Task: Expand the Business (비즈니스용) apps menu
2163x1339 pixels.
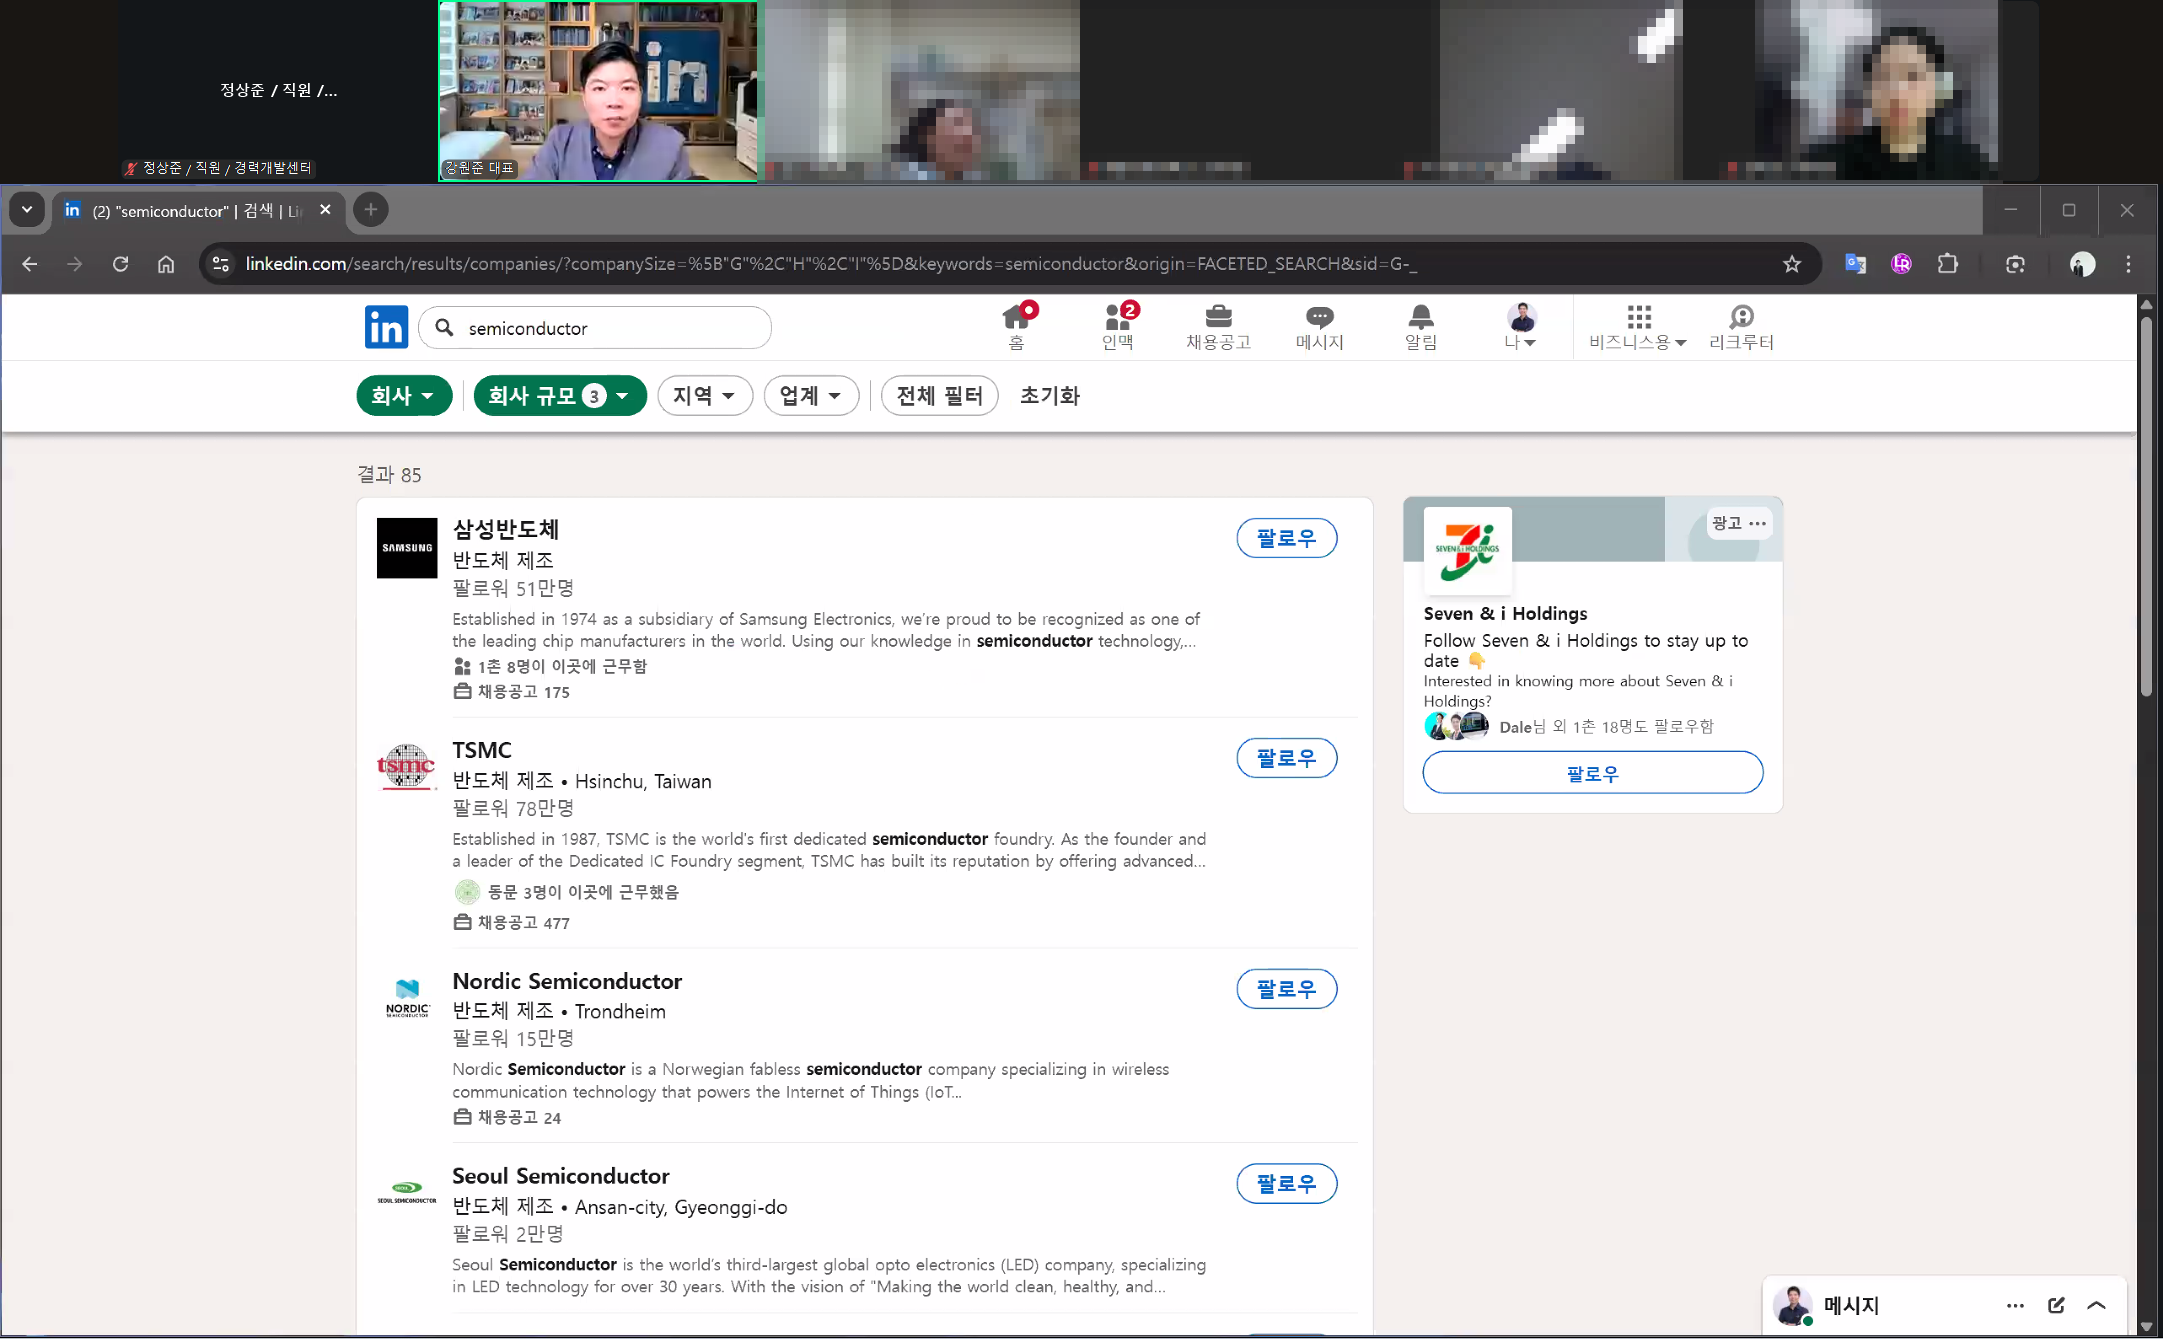Action: (x=1637, y=326)
